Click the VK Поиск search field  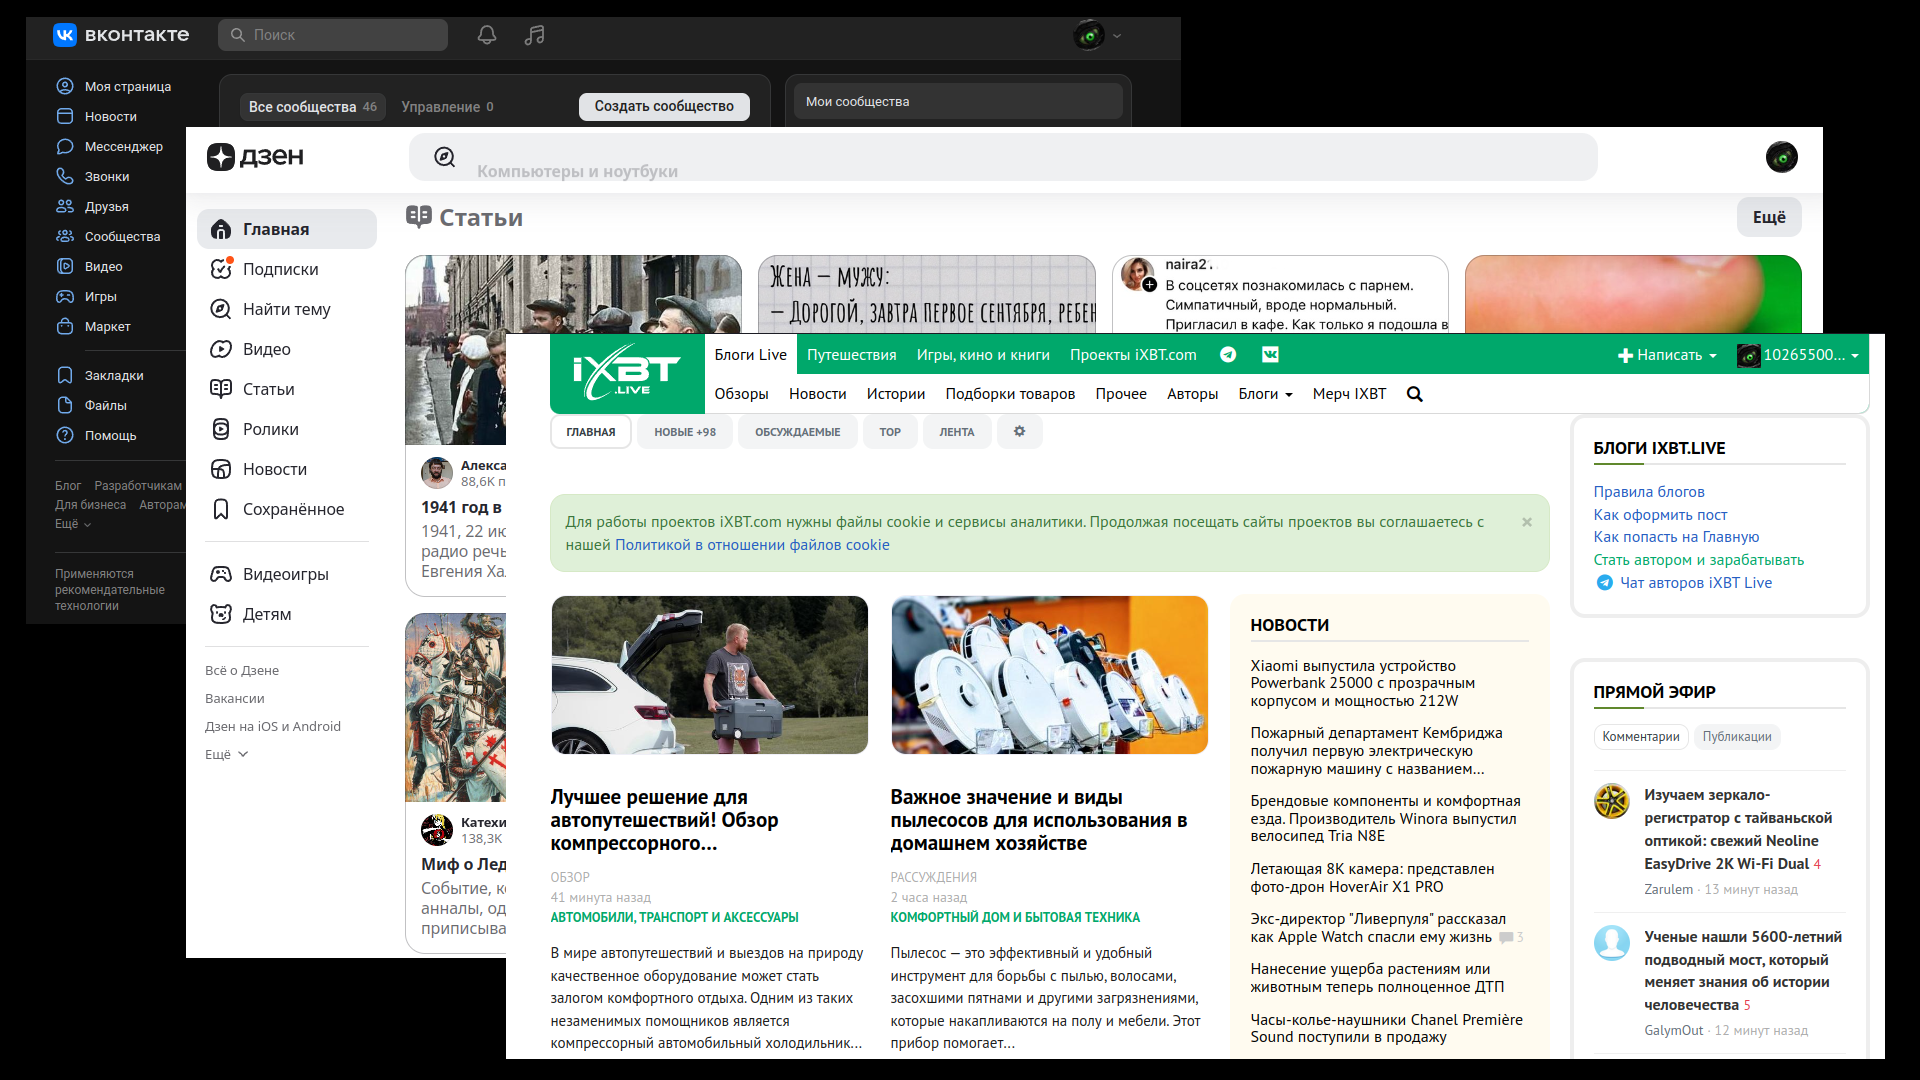click(333, 35)
